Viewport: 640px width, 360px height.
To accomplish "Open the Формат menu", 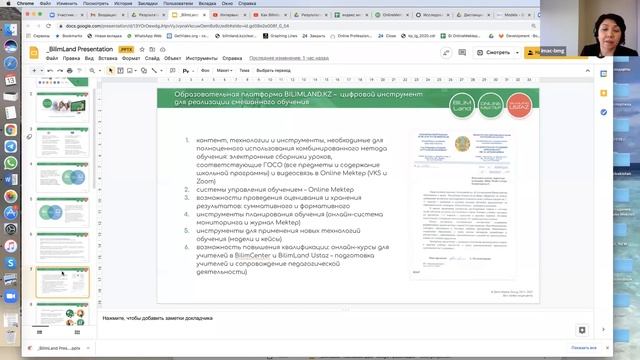I will 131,58.
